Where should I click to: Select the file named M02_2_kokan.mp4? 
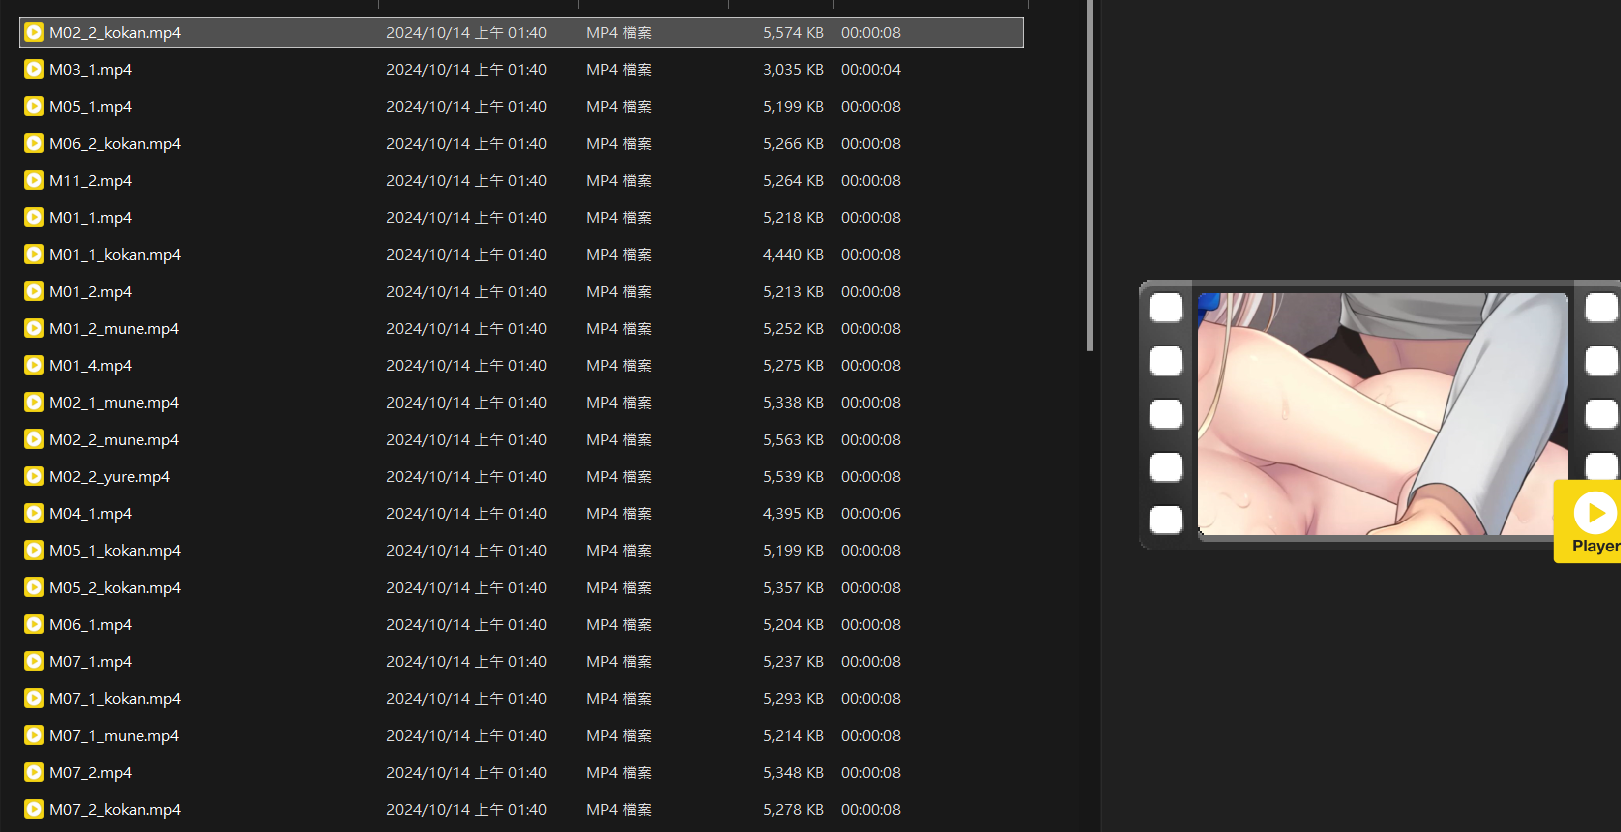[x=115, y=33]
